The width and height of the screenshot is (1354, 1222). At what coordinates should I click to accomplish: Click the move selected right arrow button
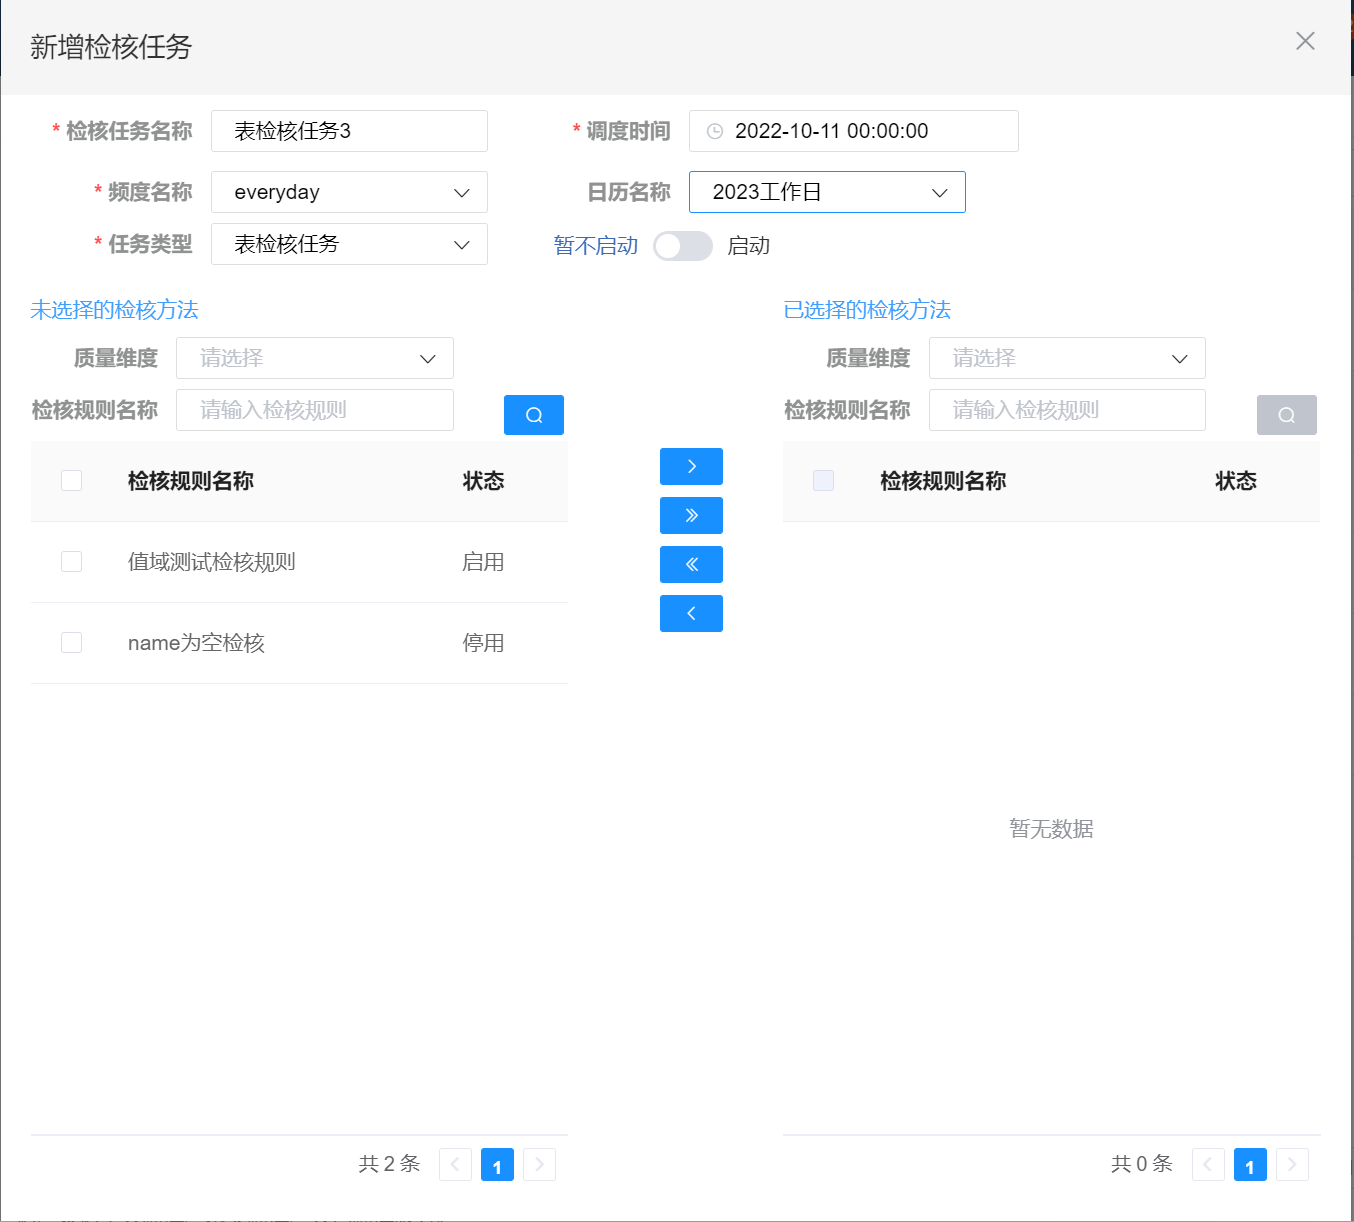pyautogui.click(x=691, y=467)
